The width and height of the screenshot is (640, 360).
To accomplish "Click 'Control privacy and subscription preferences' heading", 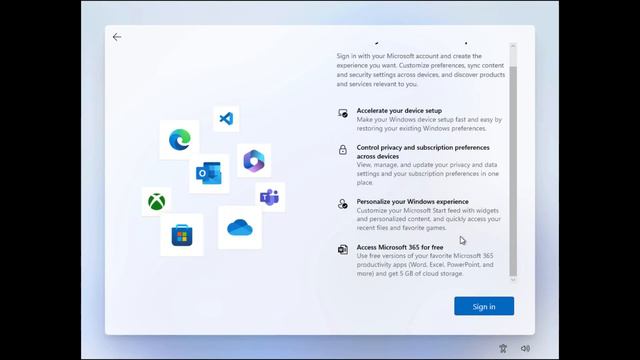I will coord(423,152).
